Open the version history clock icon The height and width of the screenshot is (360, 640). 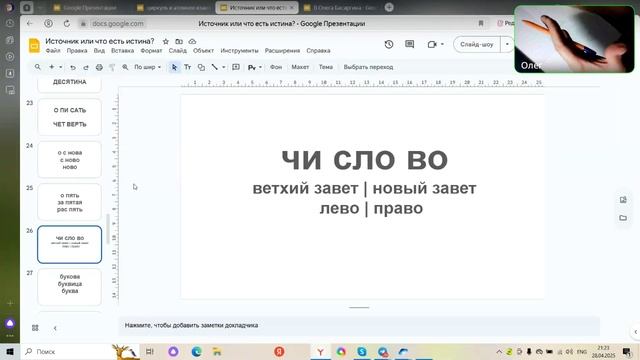click(x=389, y=44)
